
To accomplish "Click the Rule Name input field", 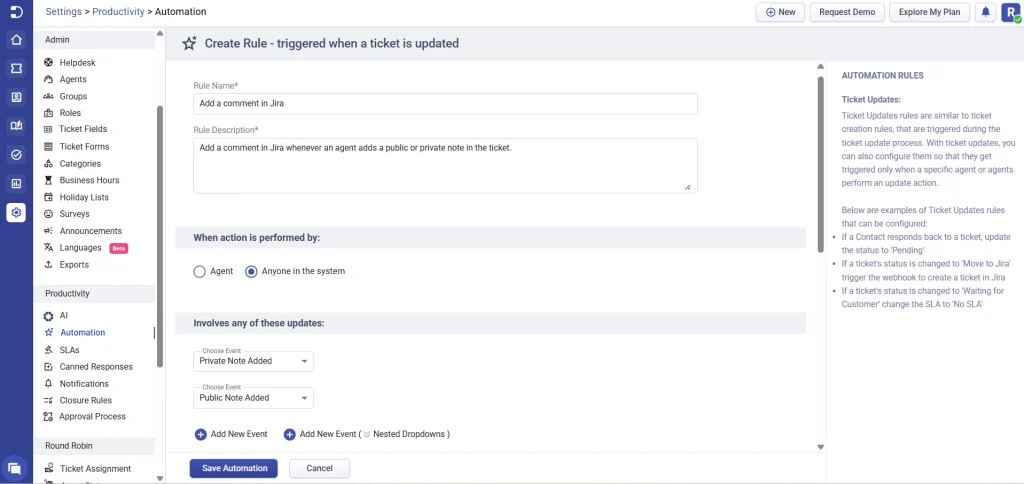I will [444, 104].
